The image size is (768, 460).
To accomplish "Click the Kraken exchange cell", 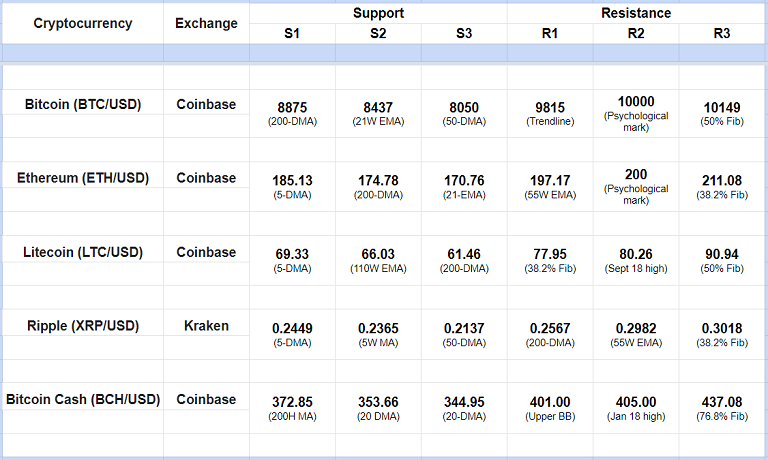I will tap(206, 326).
